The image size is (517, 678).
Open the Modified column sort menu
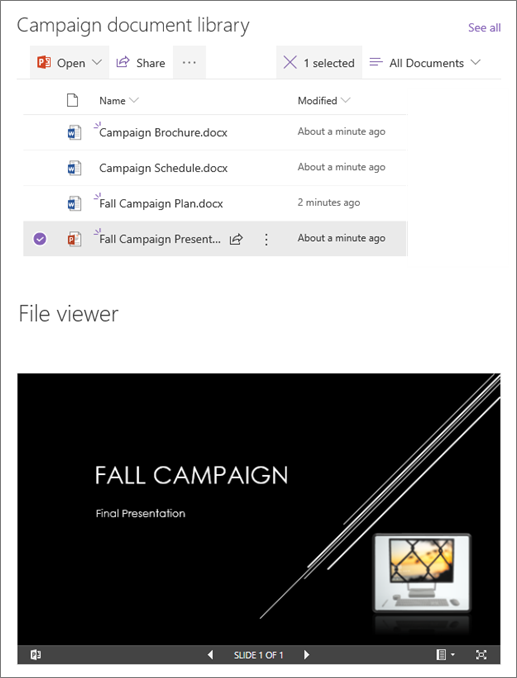[x=345, y=100]
